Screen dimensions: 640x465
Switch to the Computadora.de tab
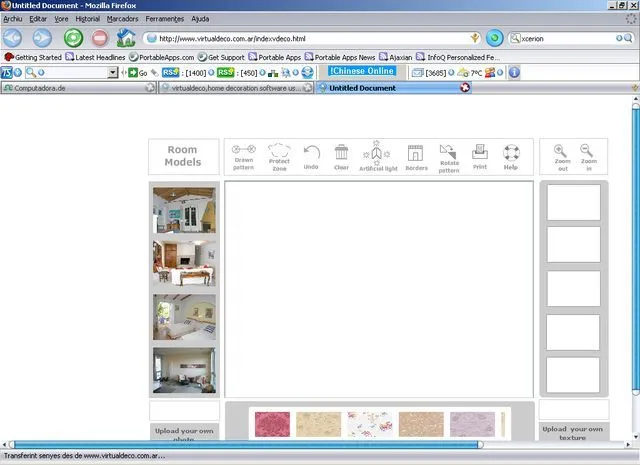coord(78,88)
